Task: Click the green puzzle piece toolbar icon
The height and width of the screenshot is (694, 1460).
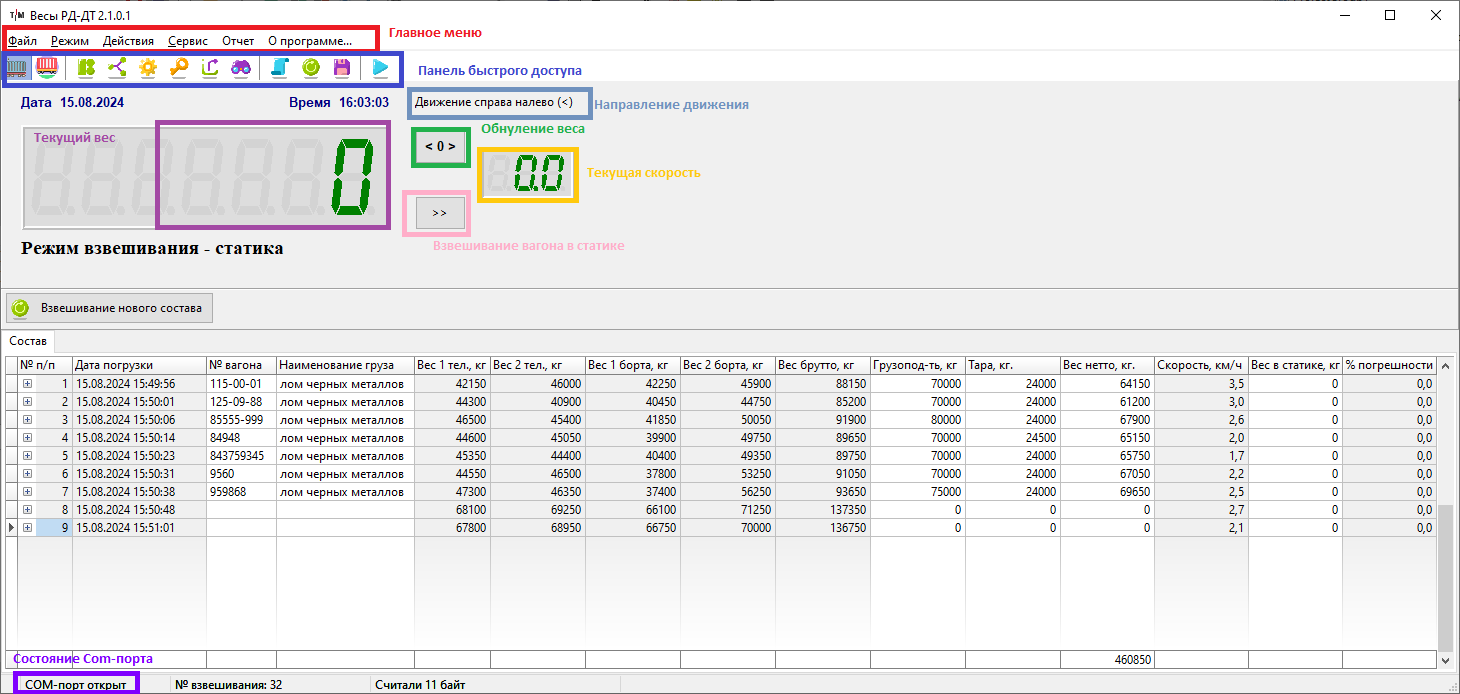Action: tap(86, 68)
